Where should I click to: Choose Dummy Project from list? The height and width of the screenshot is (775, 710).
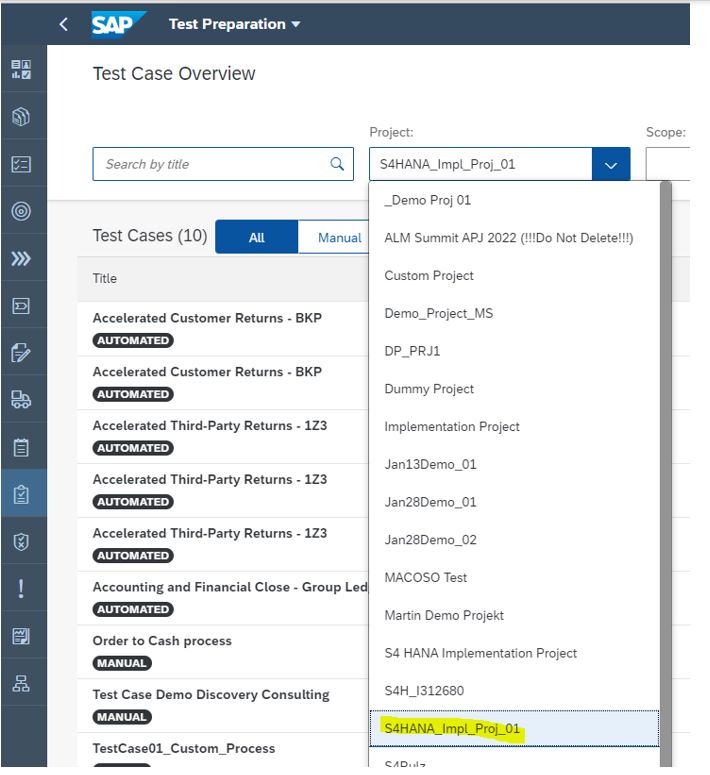[x=514, y=389]
